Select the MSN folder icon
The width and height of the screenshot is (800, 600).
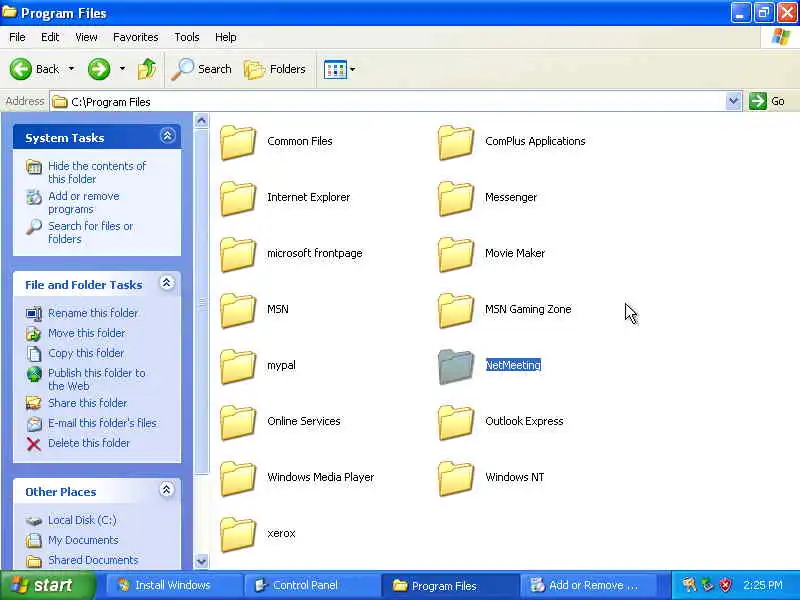[x=238, y=310]
